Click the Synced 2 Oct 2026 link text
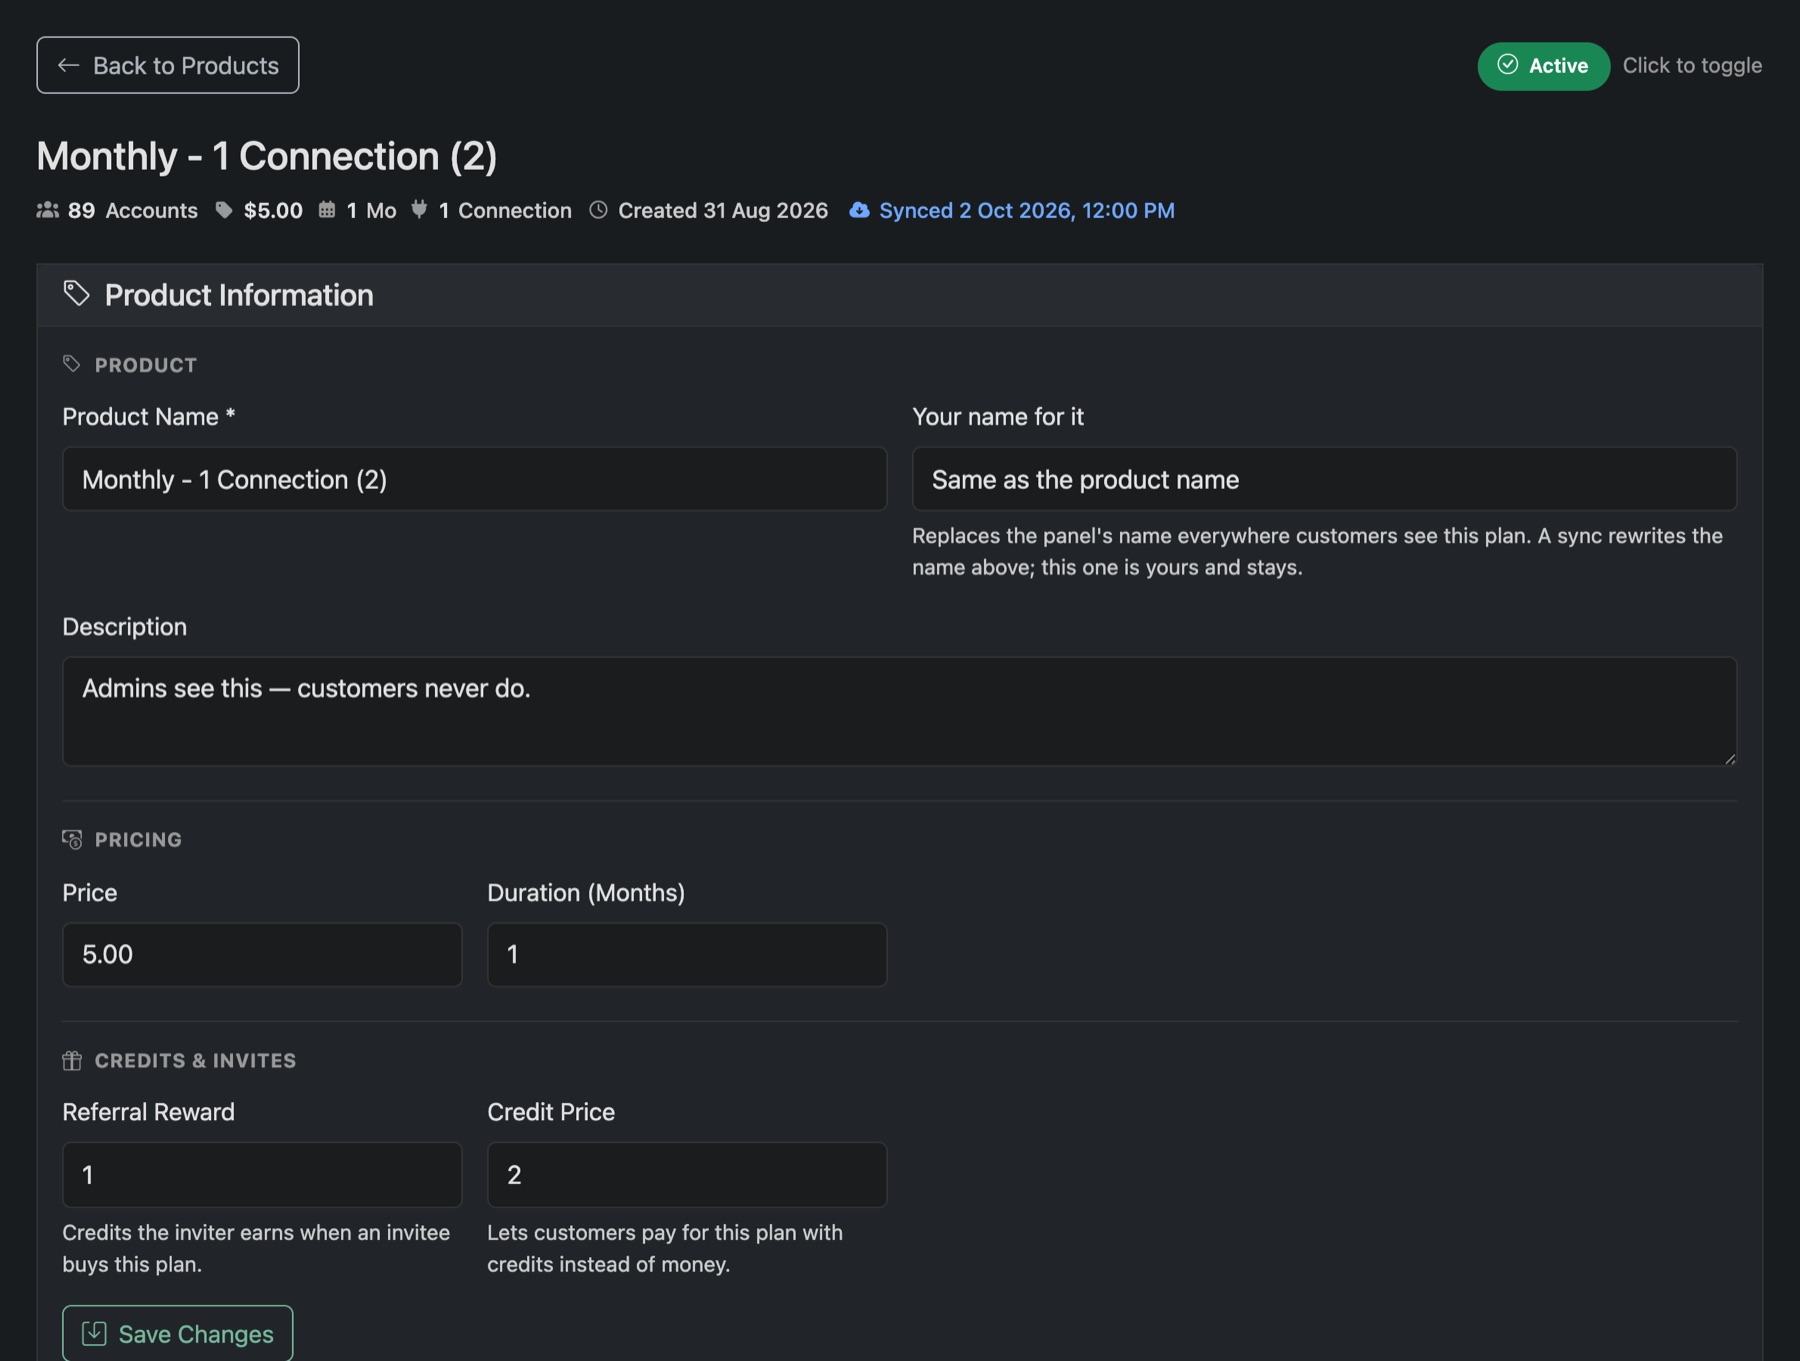This screenshot has height=1361, width=1800. [x=1027, y=210]
